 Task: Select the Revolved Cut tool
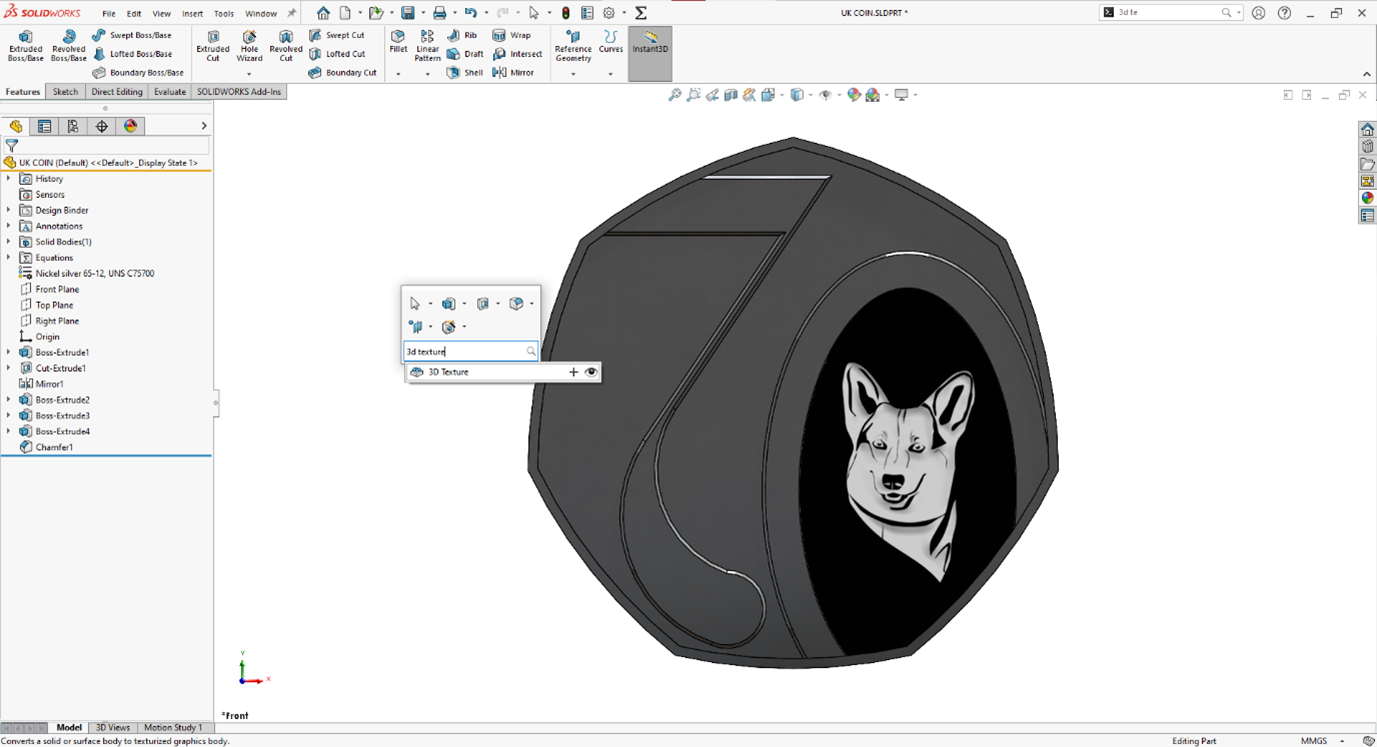(x=285, y=46)
